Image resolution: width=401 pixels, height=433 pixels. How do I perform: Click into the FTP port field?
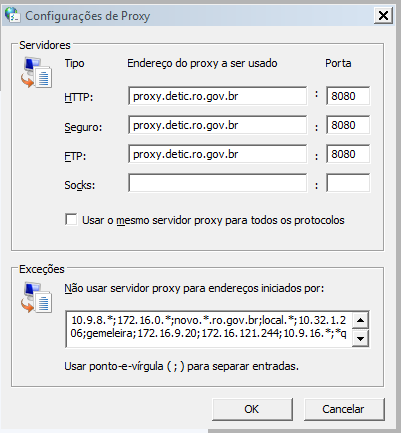point(348,154)
